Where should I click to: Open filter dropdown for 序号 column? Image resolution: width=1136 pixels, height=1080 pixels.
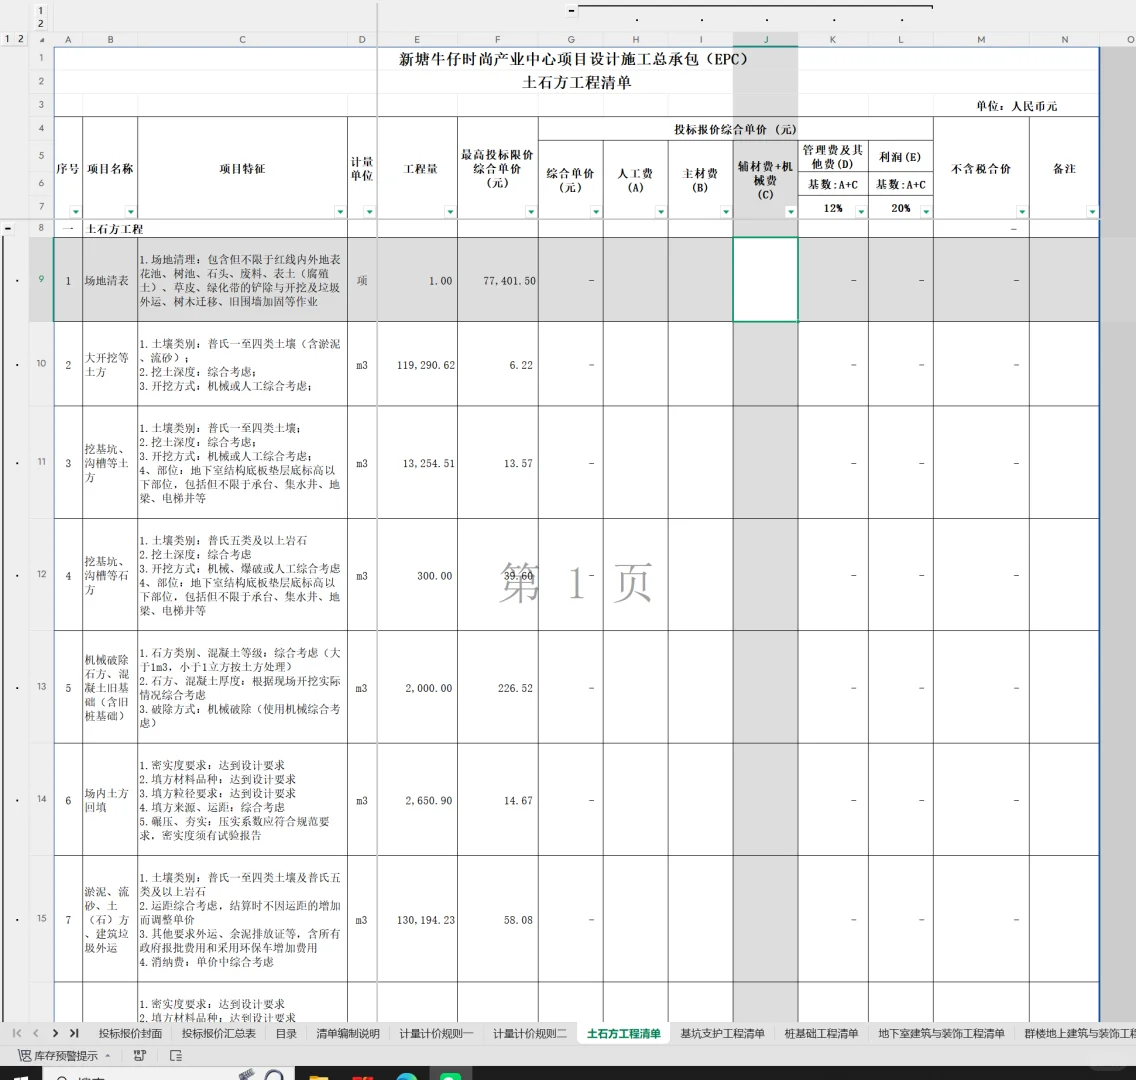pos(75,212)
